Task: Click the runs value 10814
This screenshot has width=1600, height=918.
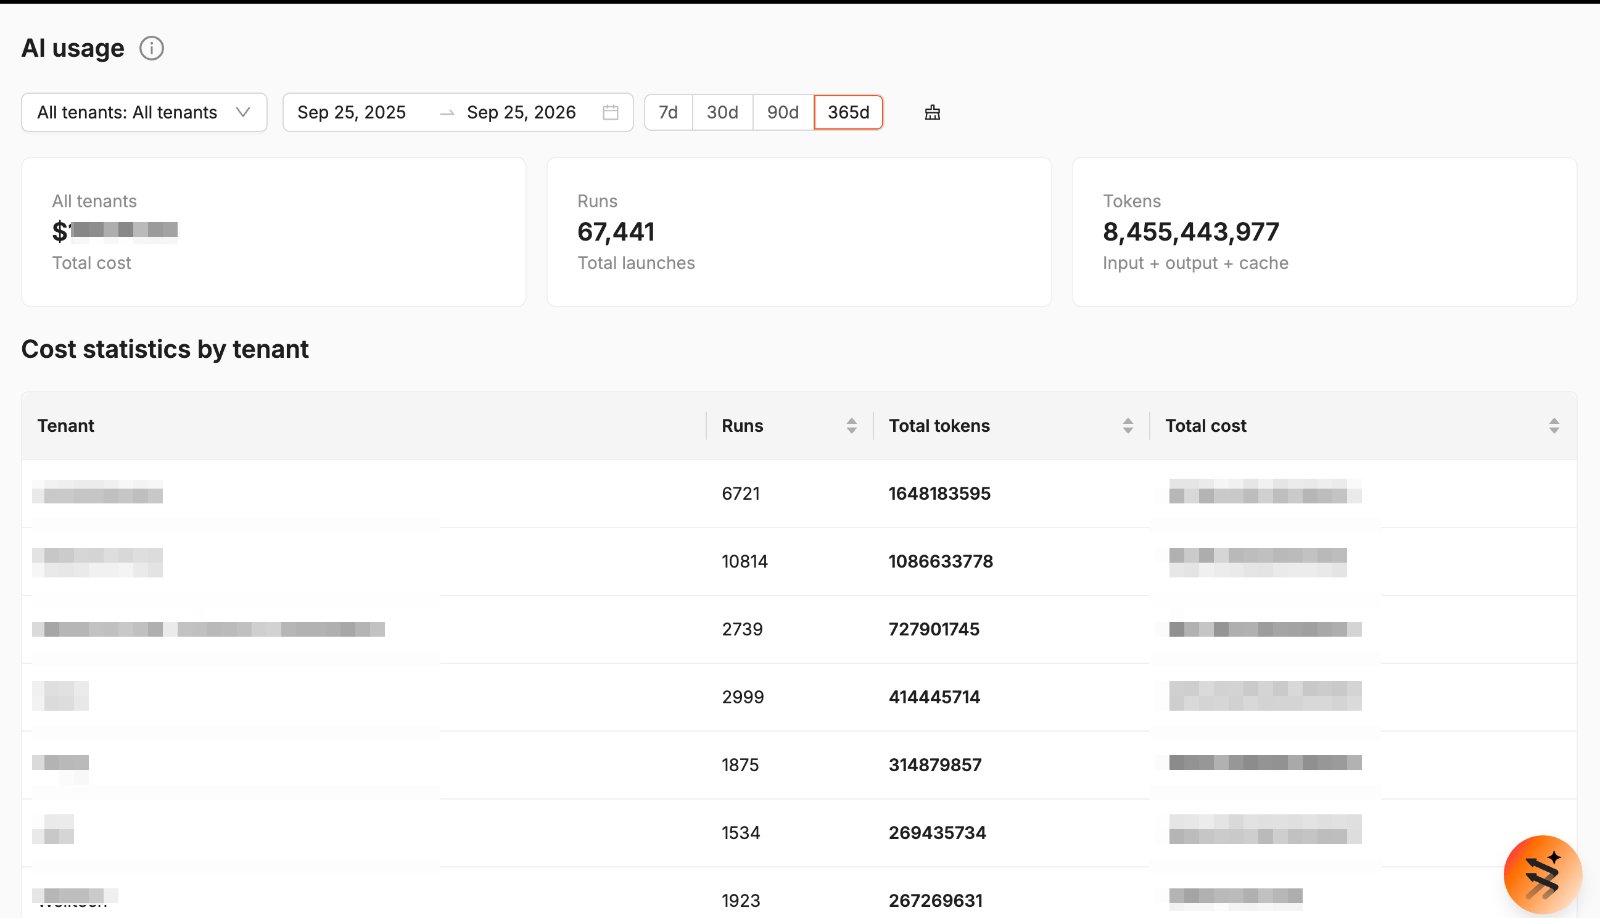Action: click(x=745, y=562)
